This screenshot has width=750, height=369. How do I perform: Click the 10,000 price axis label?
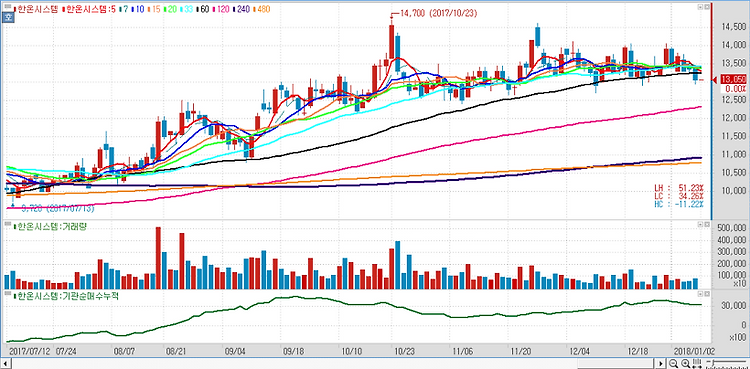click(x=733, y=191)
